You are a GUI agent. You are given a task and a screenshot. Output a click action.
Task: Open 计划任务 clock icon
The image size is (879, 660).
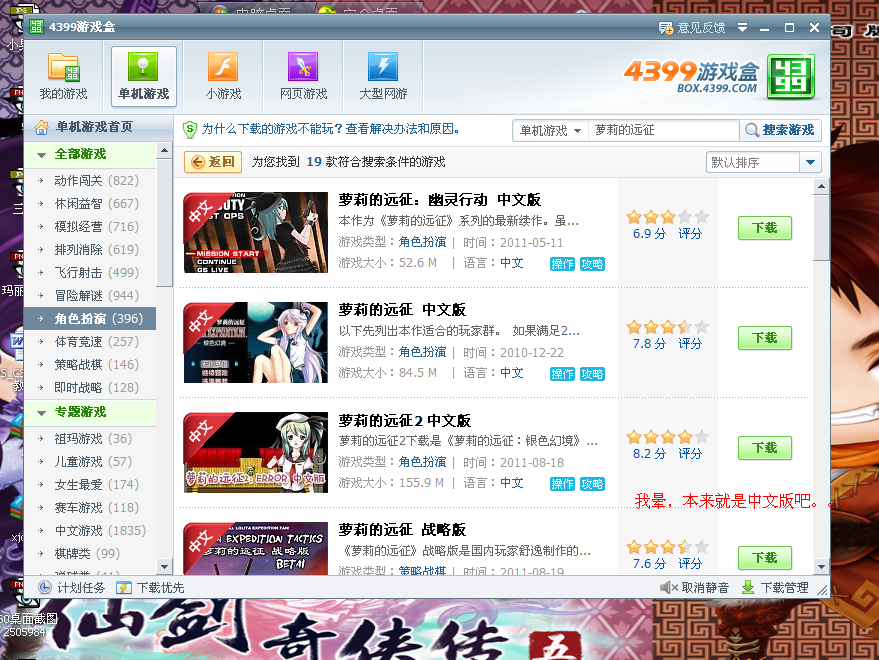coord(45,588)
